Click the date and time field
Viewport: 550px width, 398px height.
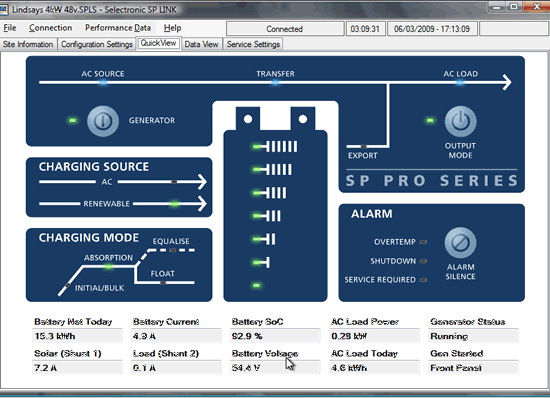coord(432,29)
